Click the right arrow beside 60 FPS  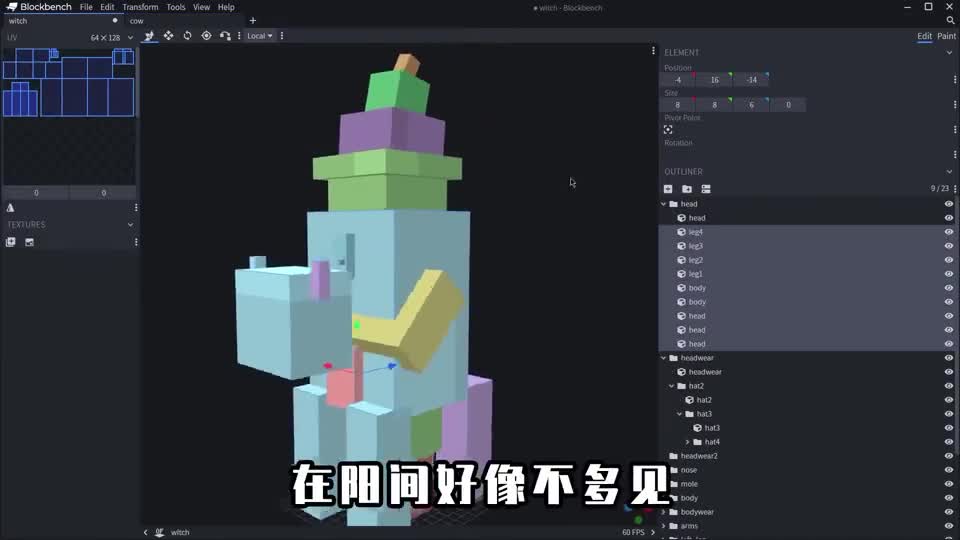click(x=653, y=533)
